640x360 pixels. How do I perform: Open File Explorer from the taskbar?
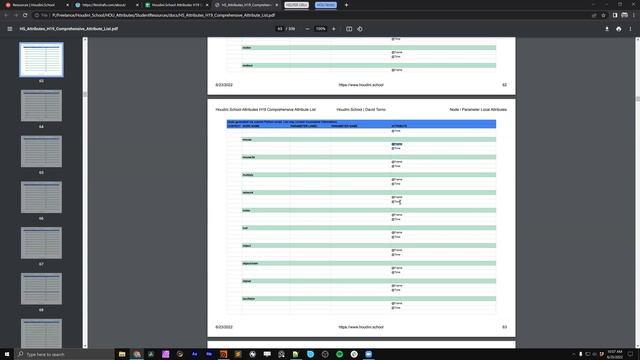click(122, 354)
